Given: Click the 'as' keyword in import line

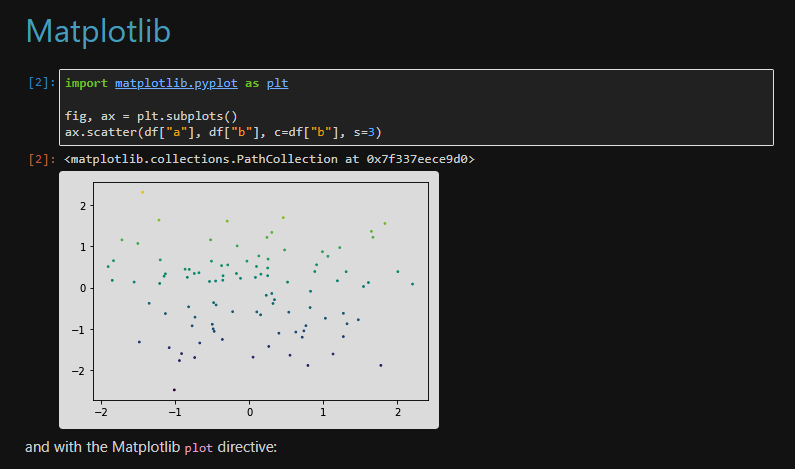Looking at the screenshot, I should [x=252, y=83].
